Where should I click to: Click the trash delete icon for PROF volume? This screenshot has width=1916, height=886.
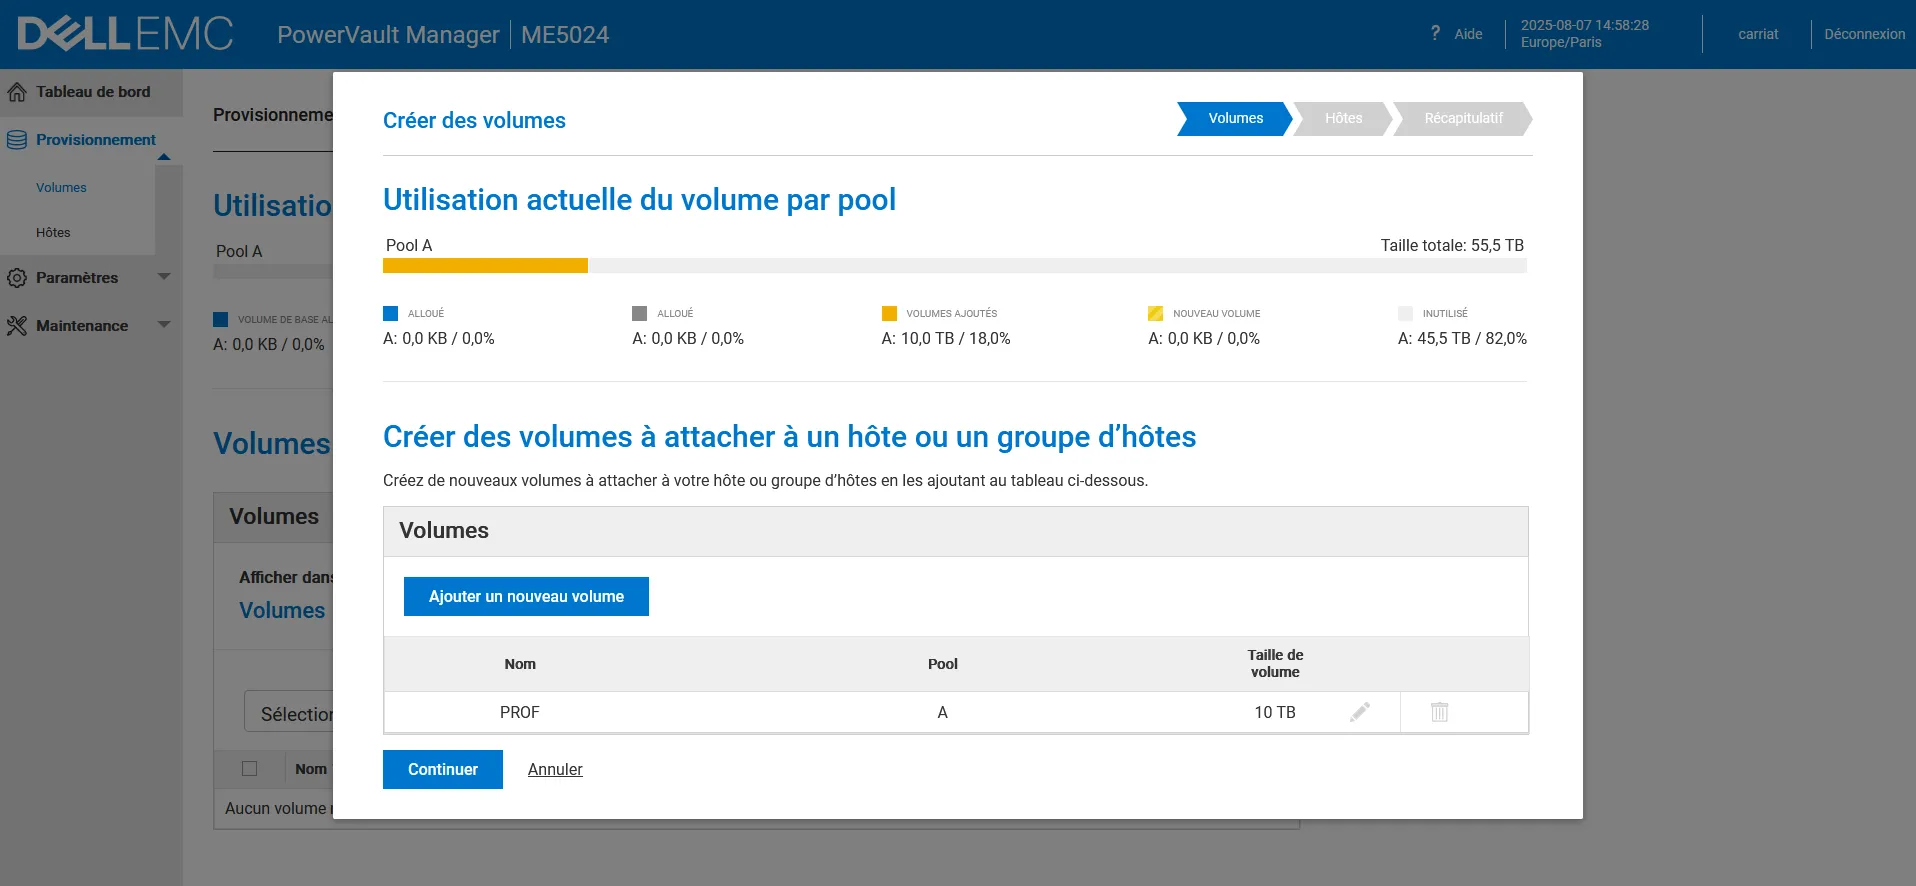coord(1439,712)
